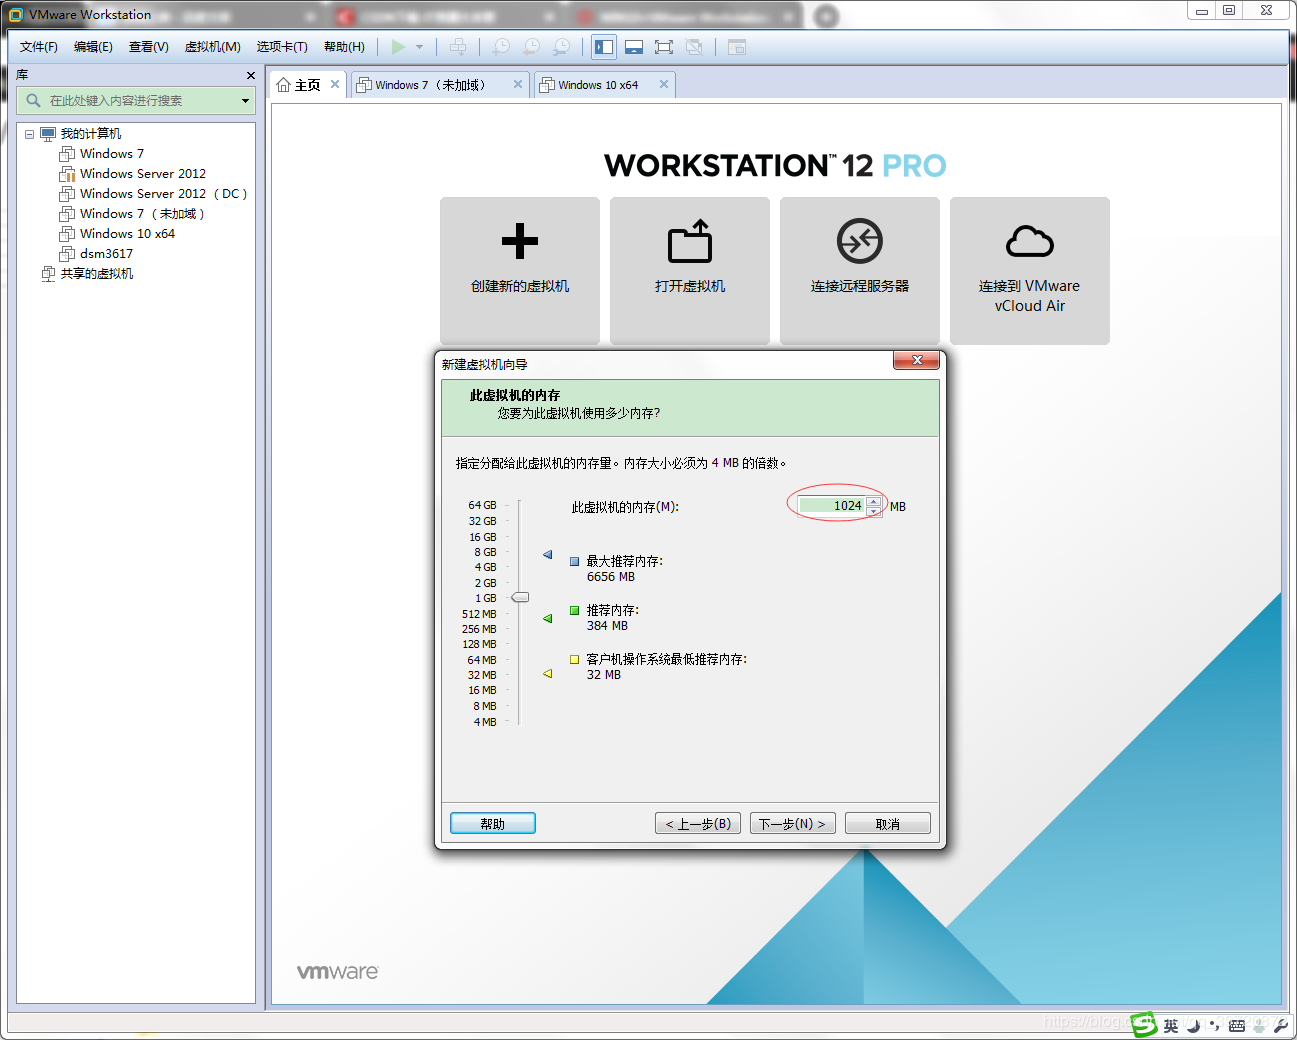Enter full screen mode via toolbar icon

tap(664, 47)
